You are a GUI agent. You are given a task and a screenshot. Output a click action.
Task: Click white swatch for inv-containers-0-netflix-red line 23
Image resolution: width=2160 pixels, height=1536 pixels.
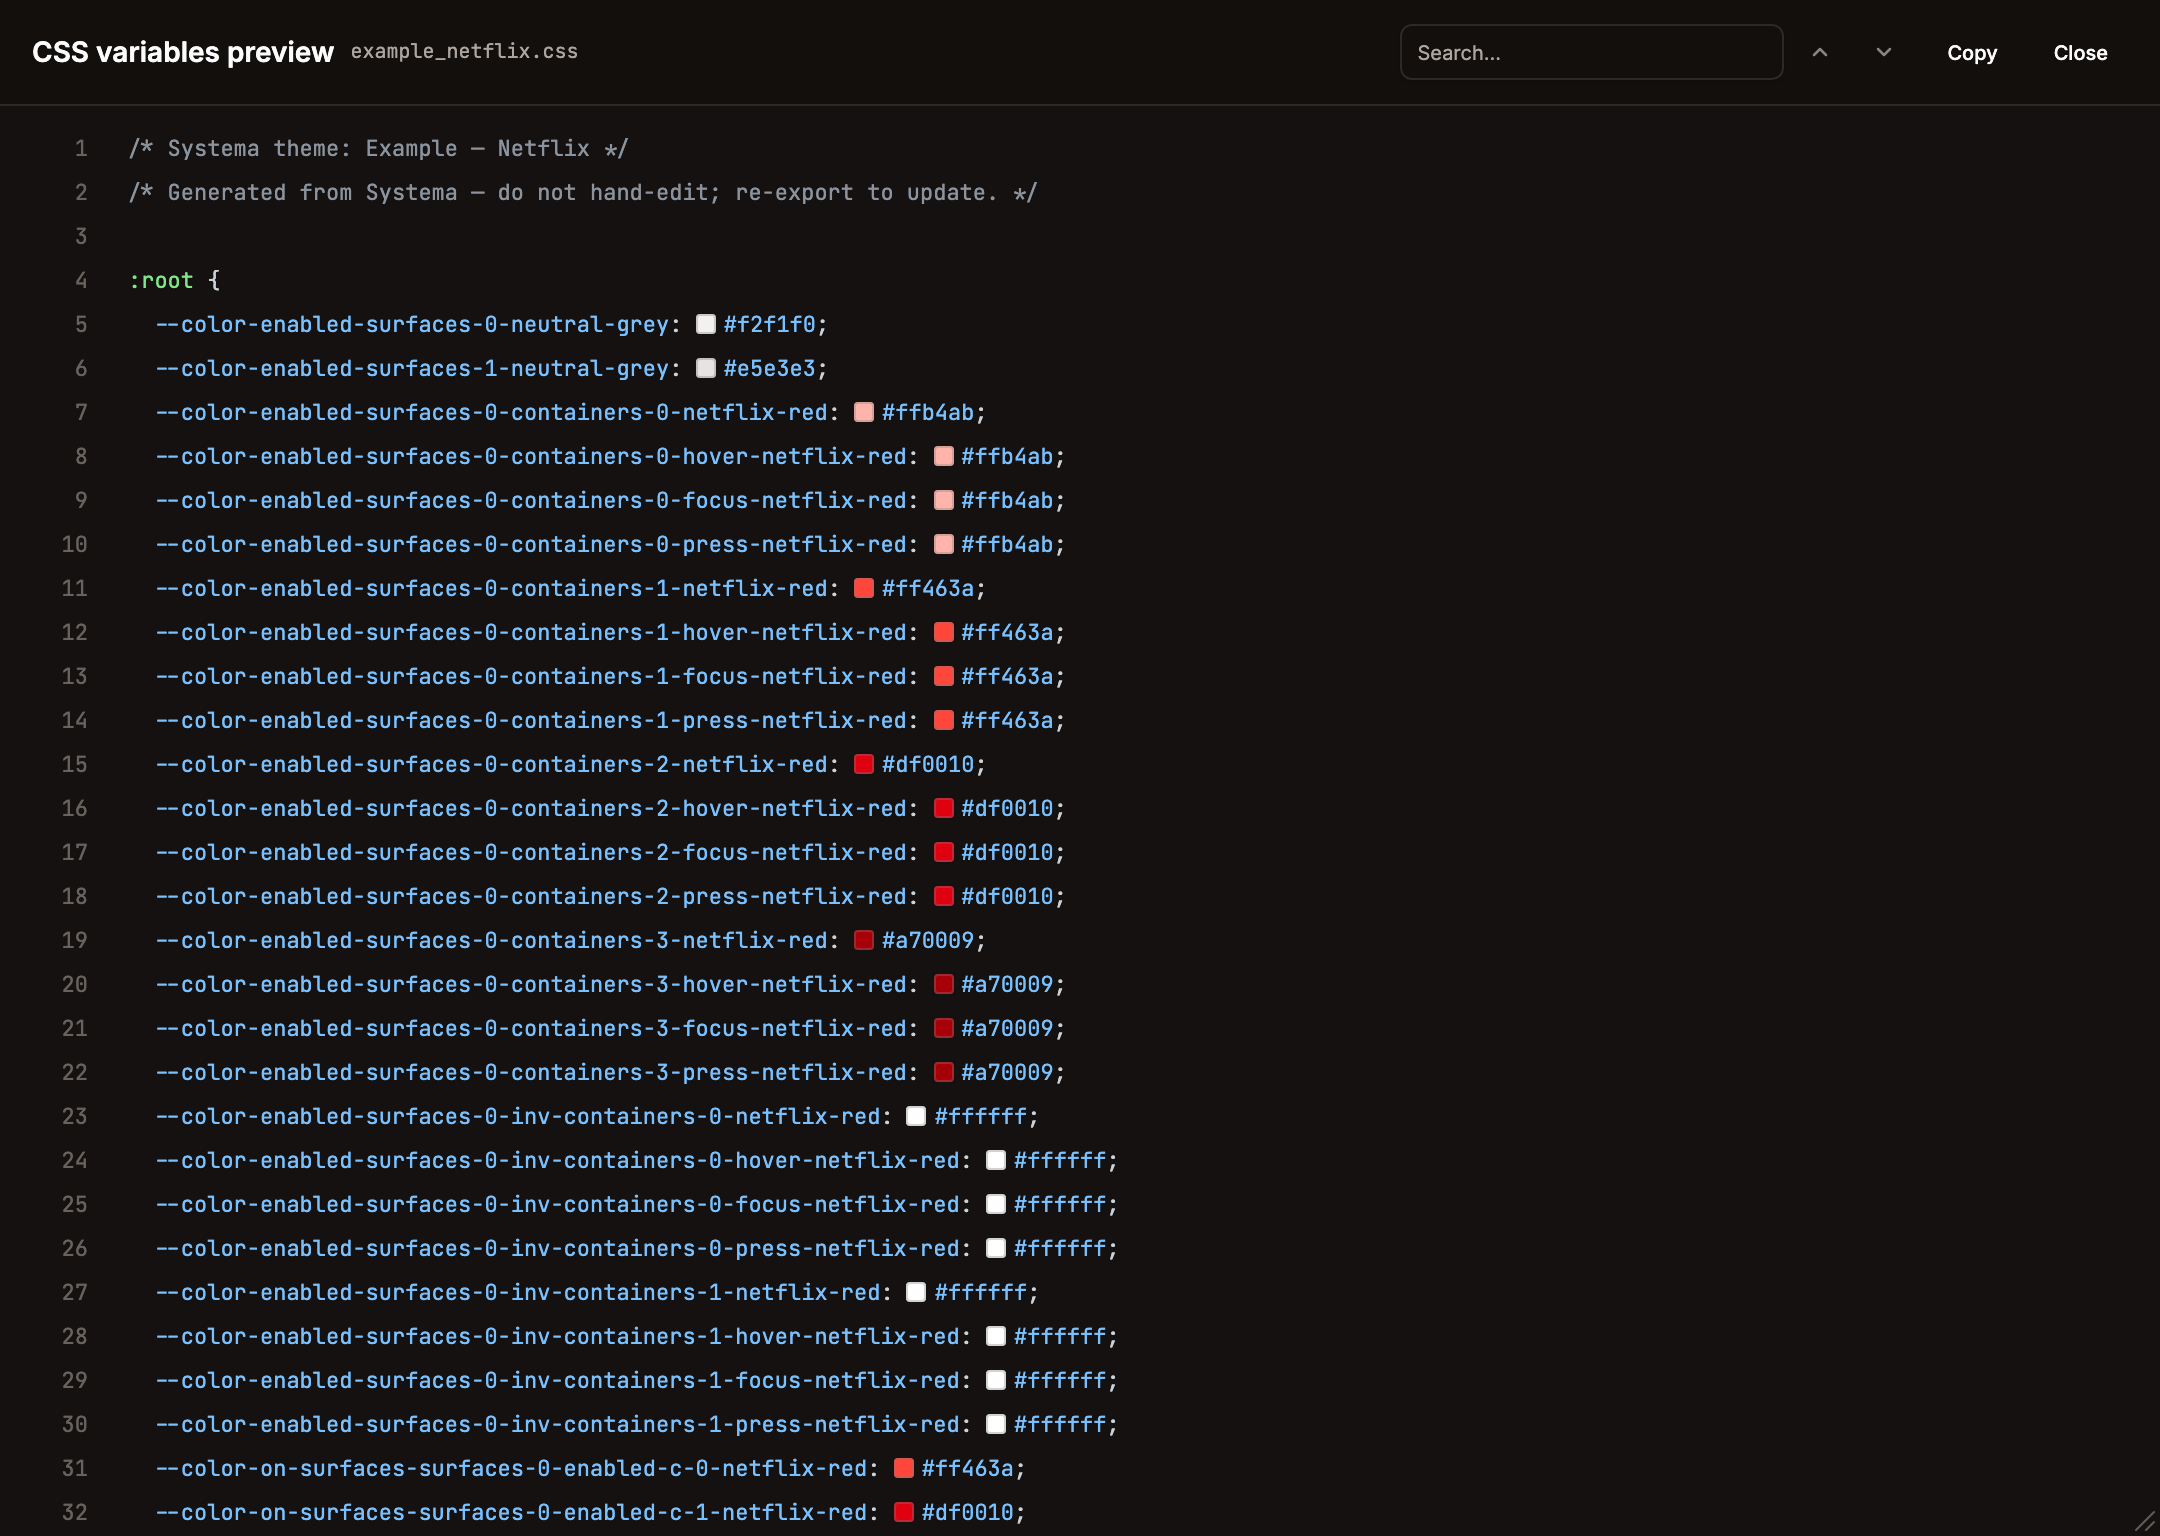coord(916,1116)
